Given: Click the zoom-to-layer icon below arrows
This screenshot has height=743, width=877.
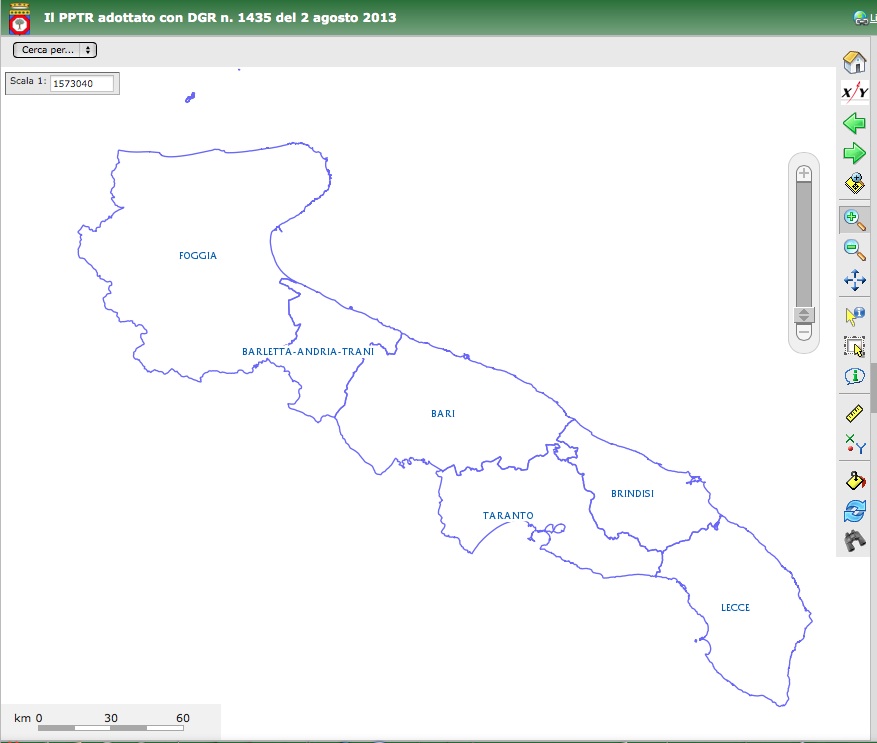Looking at the screenshot, I should click(854, 184).
